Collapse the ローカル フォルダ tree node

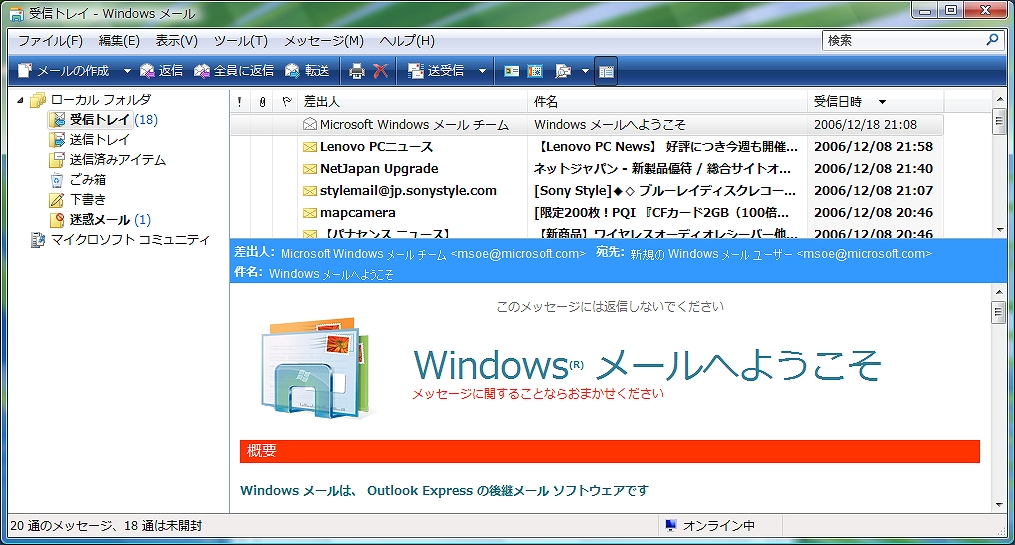[20, 100]
